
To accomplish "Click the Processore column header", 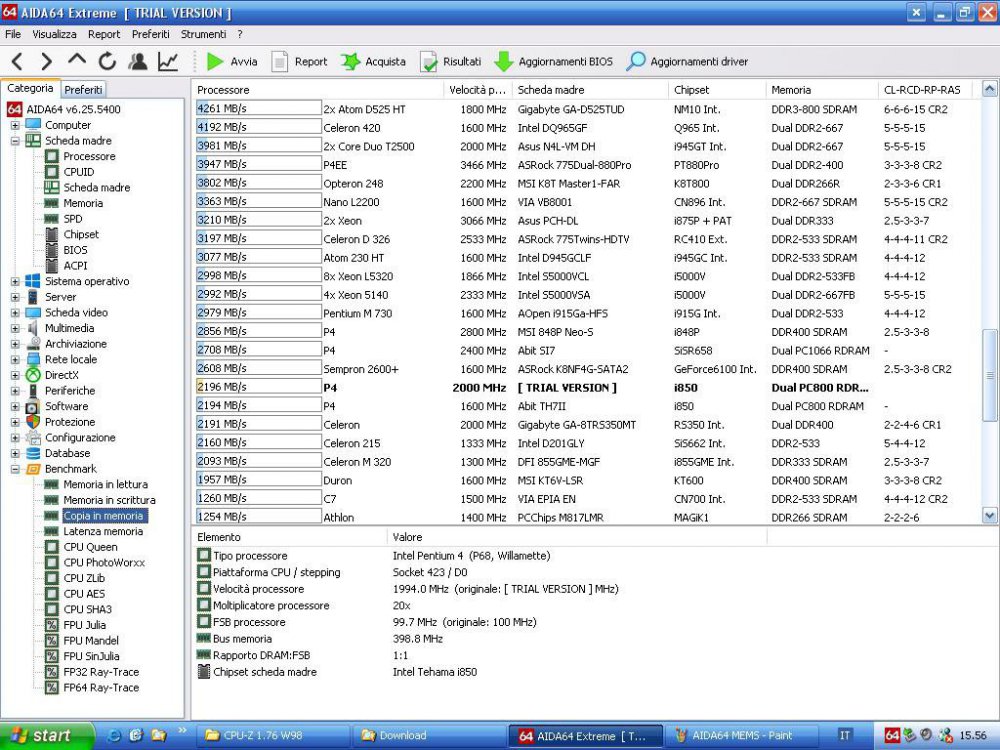I will click(x=224, y=90).
